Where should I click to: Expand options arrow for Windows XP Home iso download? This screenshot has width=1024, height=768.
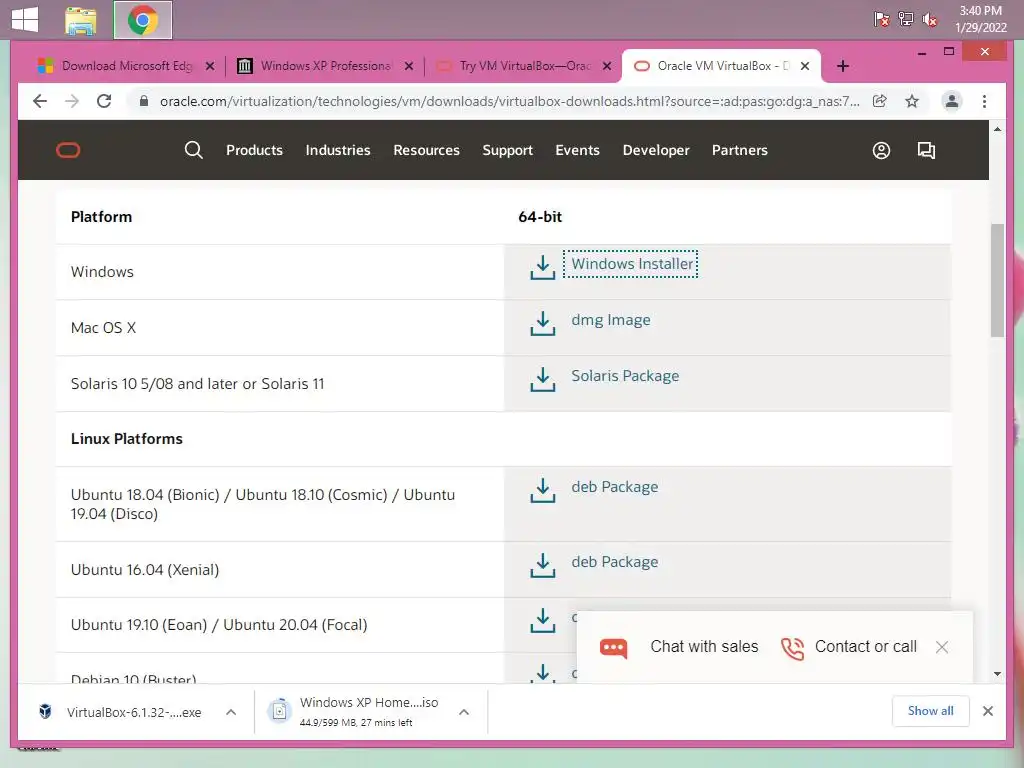click(464, 712)
